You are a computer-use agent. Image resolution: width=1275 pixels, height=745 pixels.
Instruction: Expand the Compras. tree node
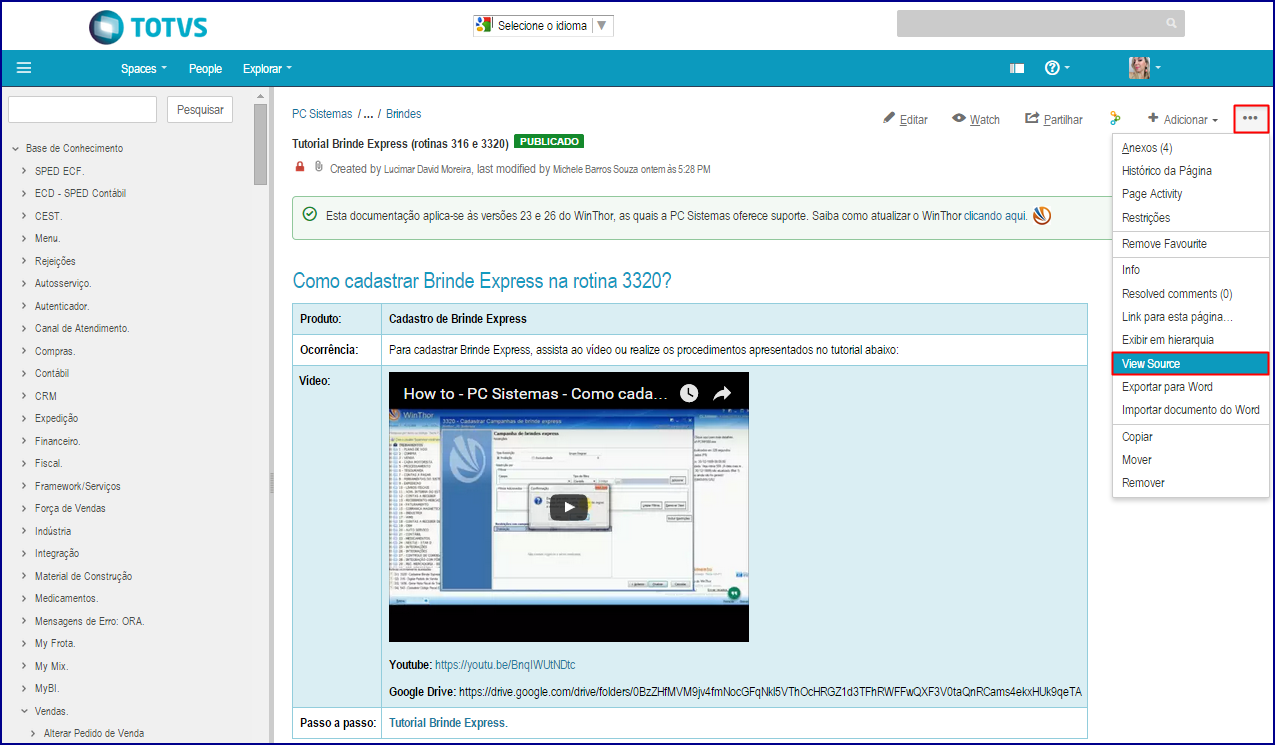24,351
